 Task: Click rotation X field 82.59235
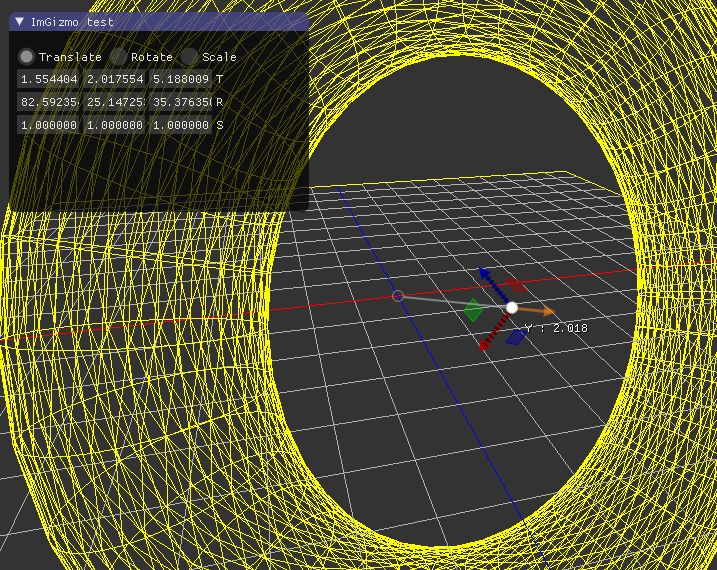pos(48,102)
